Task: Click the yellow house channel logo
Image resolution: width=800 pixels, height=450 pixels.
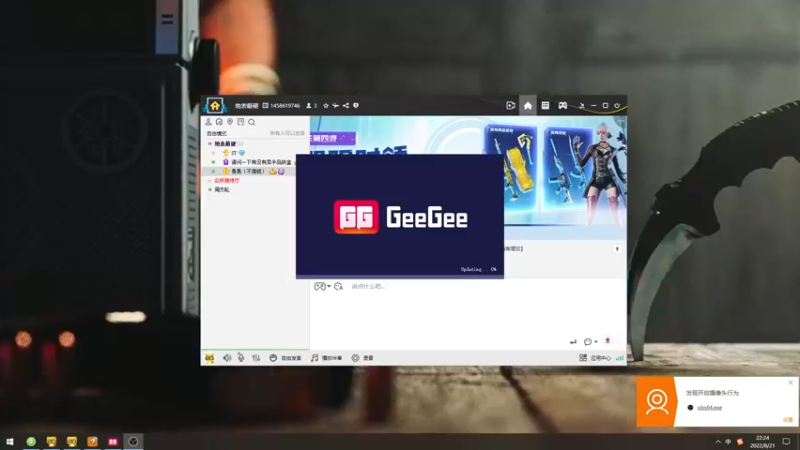Action: pos(215,106)
